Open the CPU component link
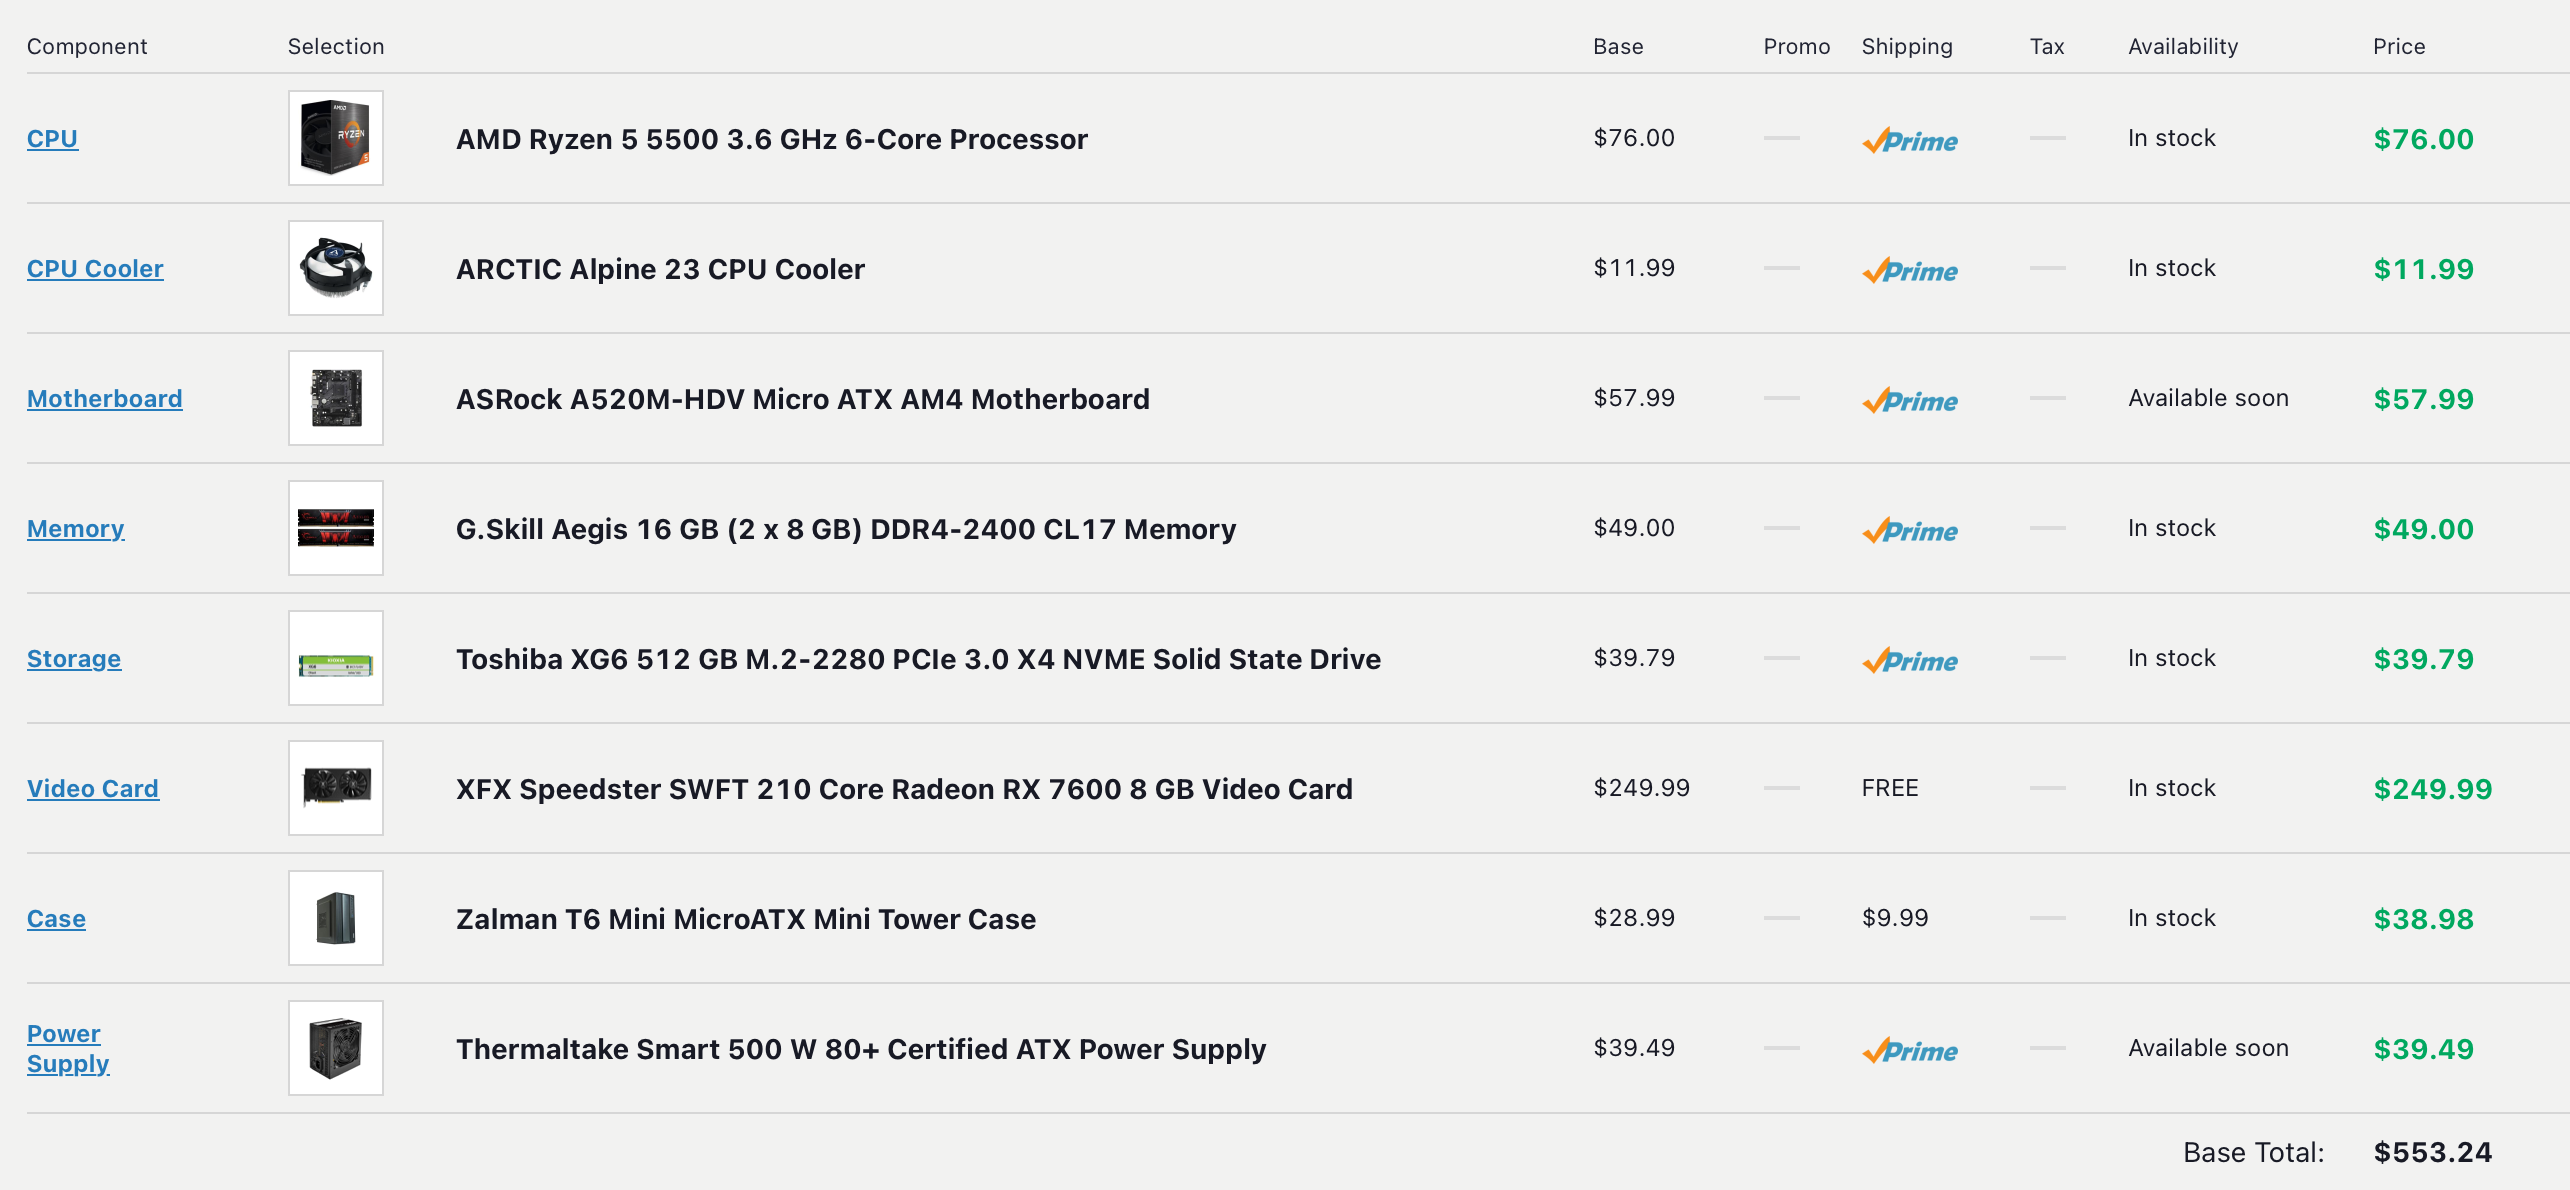Viewport: 2570px width, 1190px height. tap(52, 139)
